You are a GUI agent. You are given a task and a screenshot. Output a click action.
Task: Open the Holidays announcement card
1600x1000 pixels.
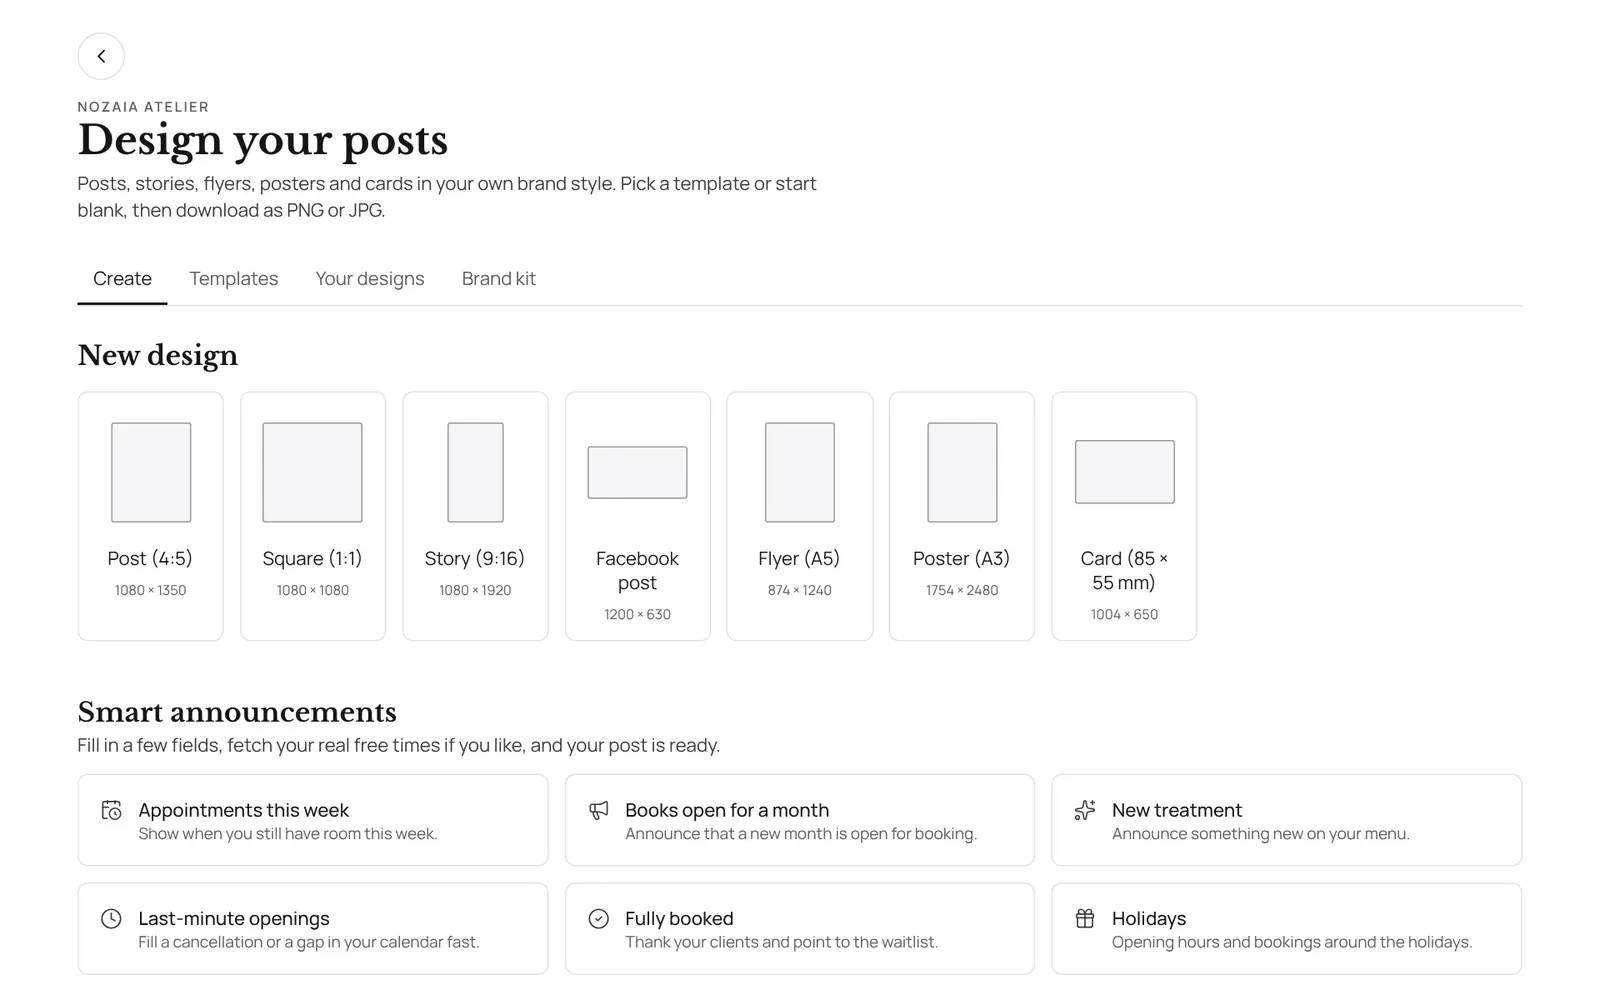pyautogui.click(x=1287, y=928)
